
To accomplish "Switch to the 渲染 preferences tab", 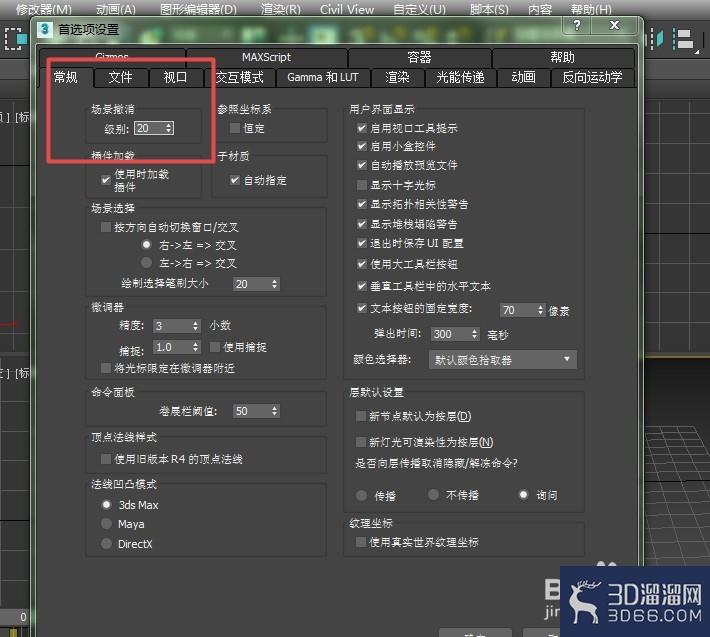I will coord(398,77).
